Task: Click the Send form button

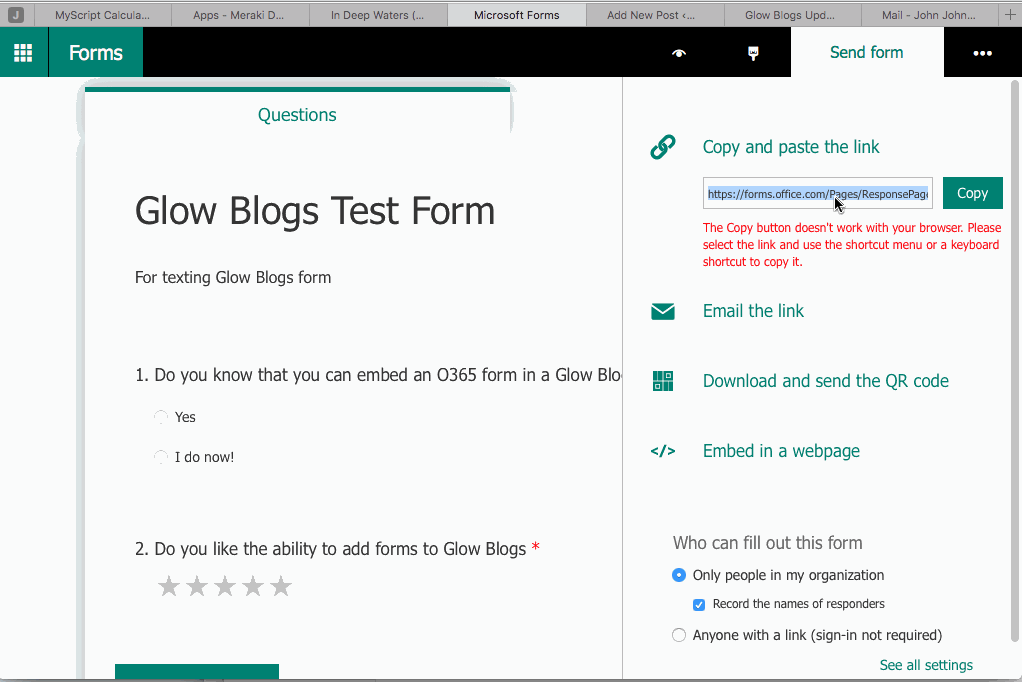Action: click(867, 52)
